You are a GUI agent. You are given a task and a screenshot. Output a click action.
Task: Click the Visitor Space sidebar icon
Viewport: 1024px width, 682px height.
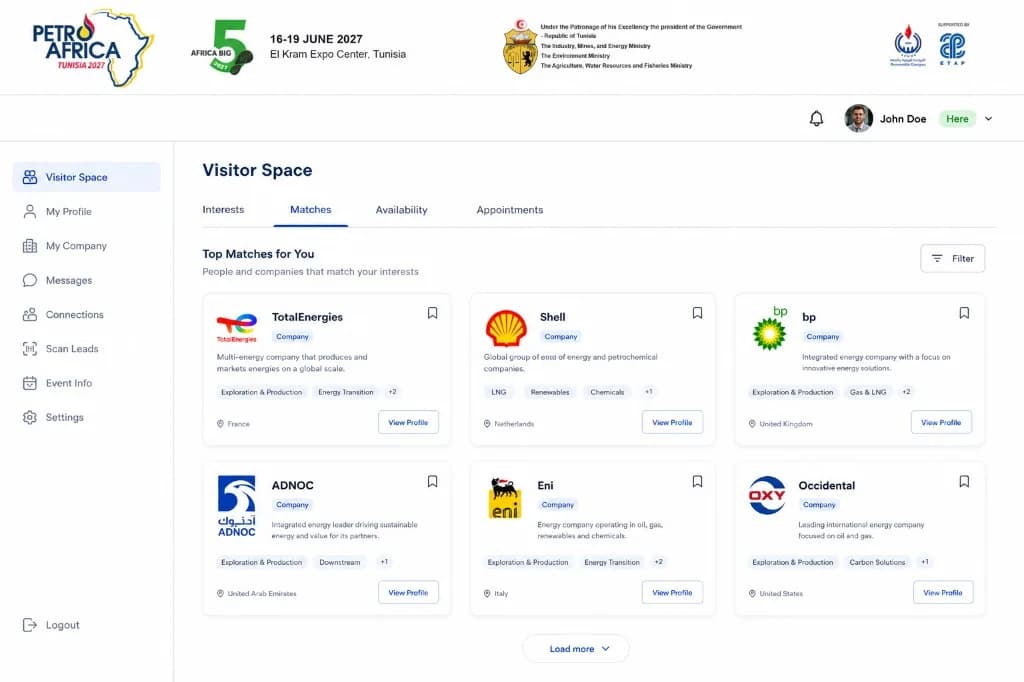click(30, 177)
